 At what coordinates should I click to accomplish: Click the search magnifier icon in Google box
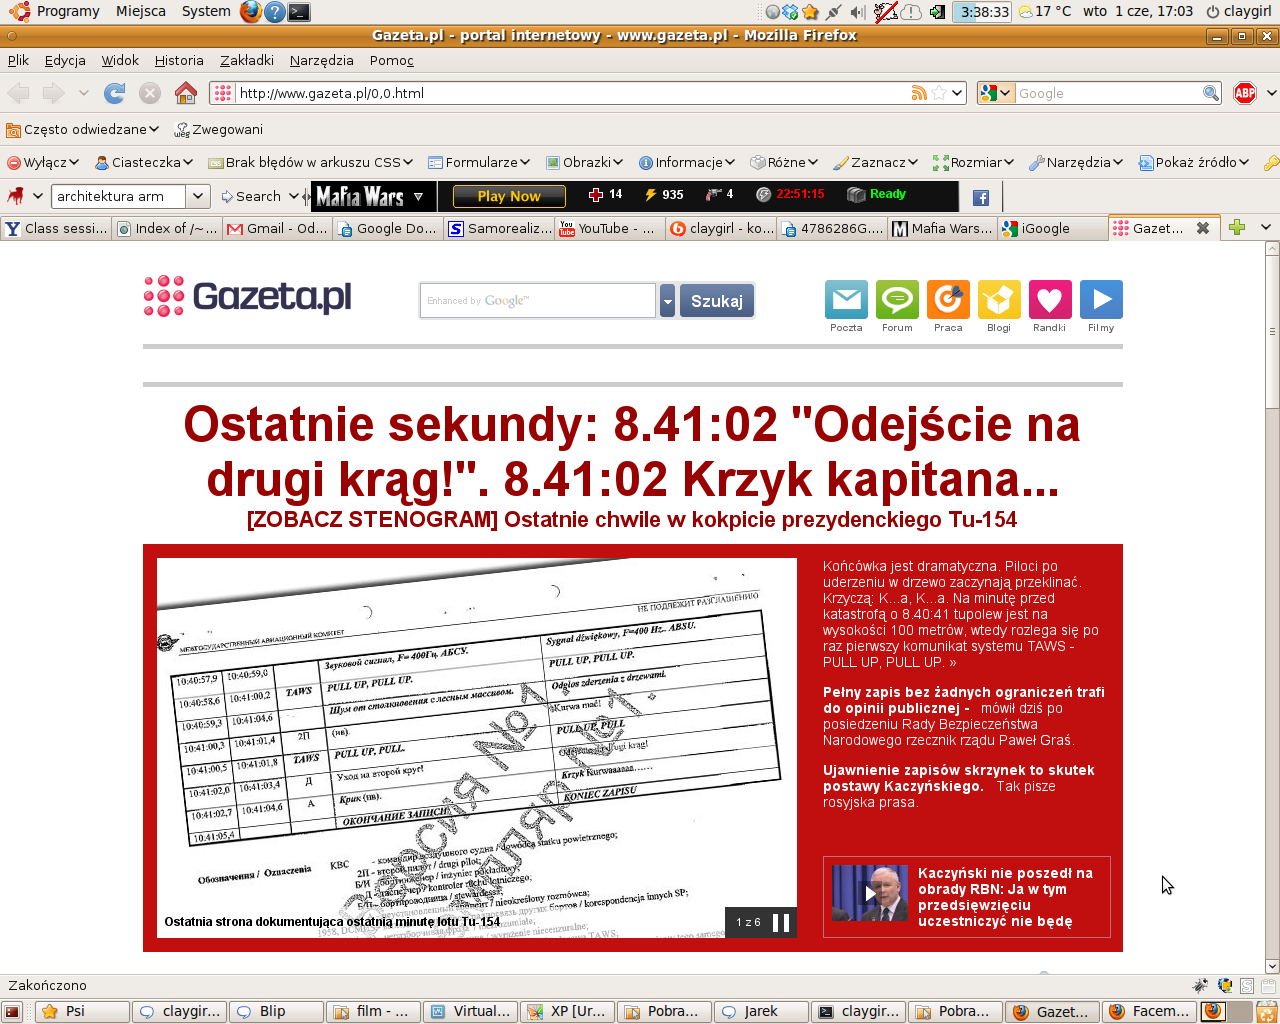coord(1210,93)
